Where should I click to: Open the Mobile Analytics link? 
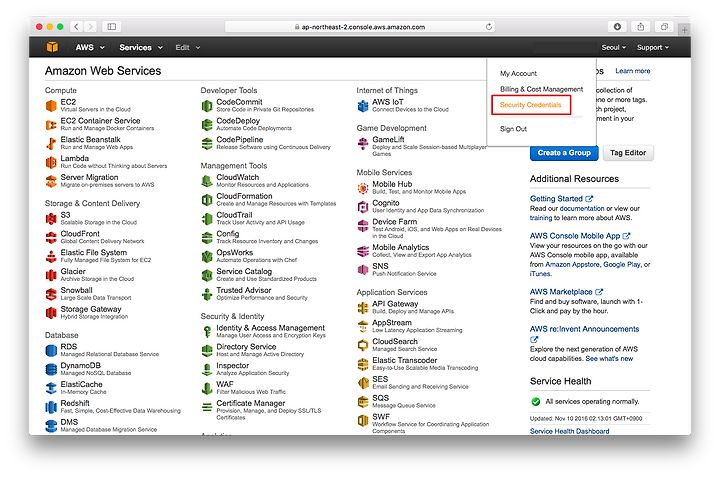400,247
